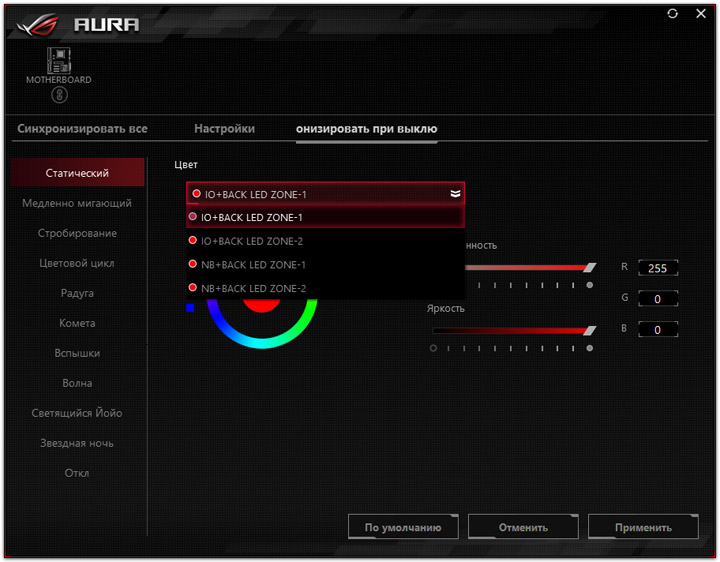Switch to the Настройки tab
720x562 pixels.
tap(224, 129)
